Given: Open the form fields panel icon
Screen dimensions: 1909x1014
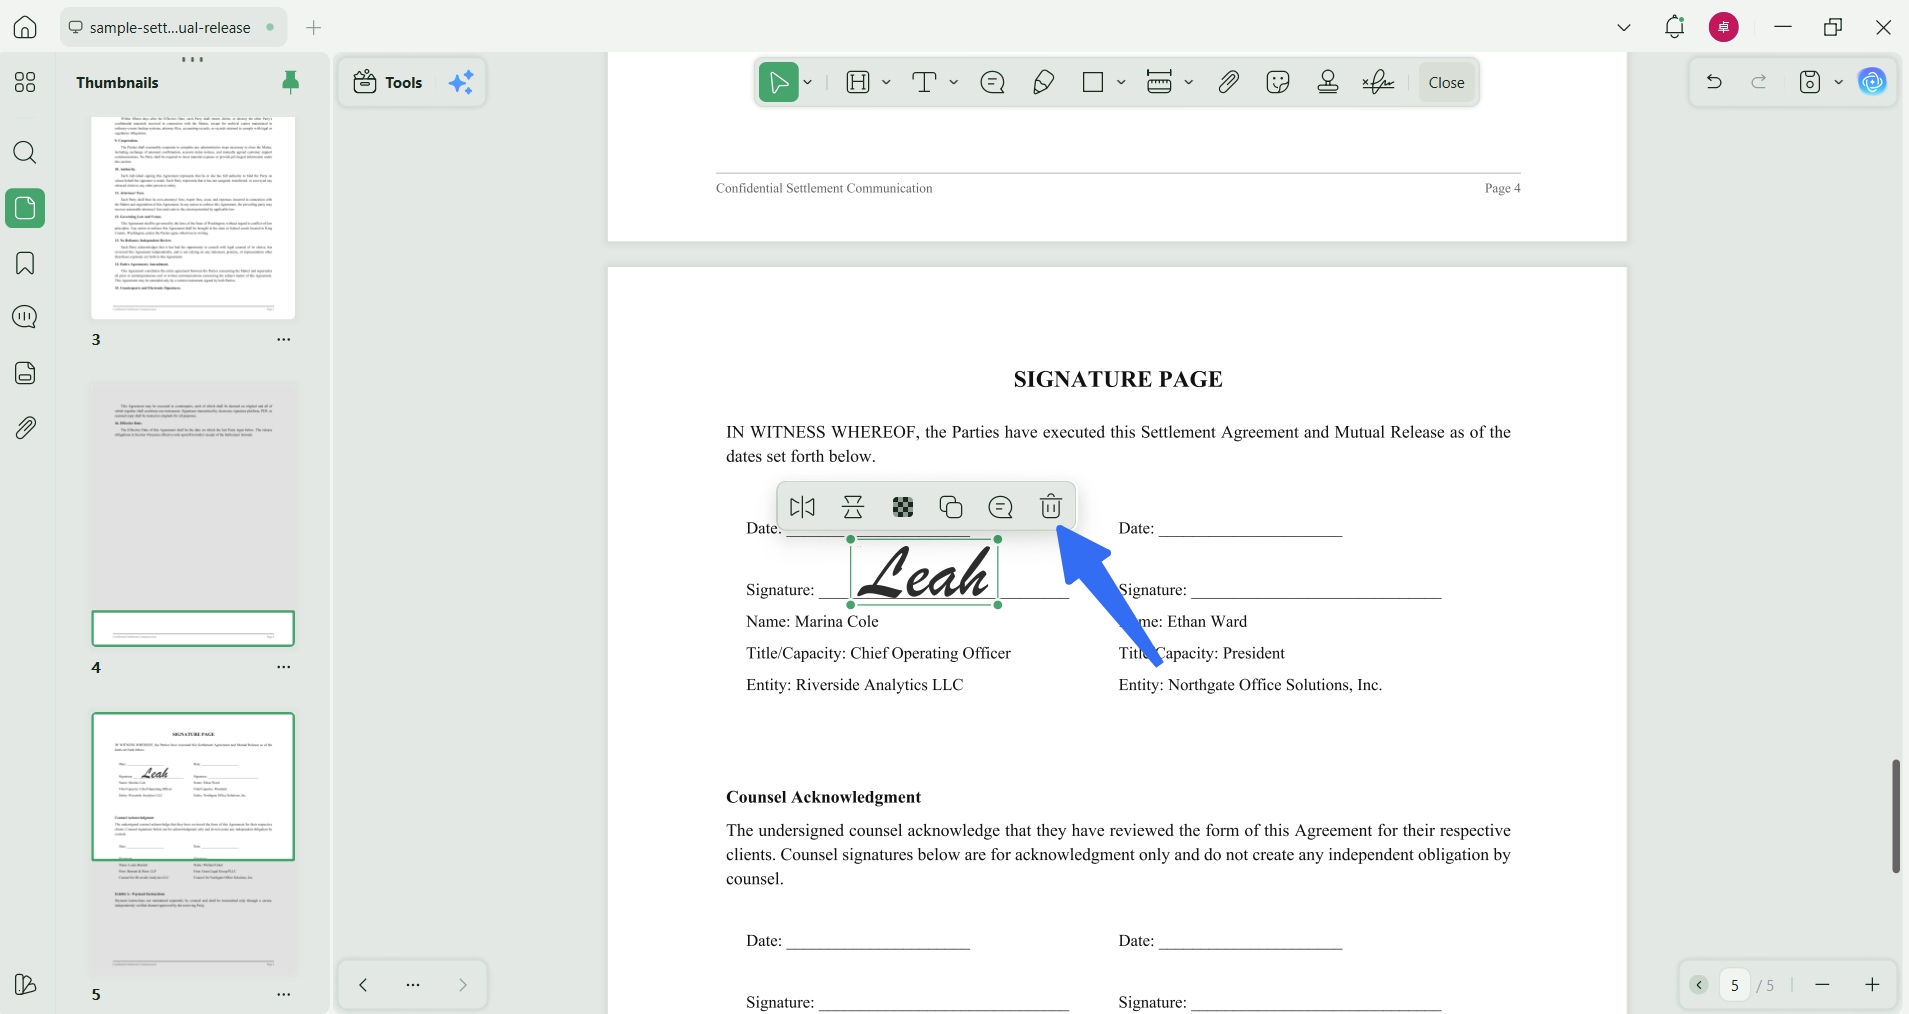Looking at the screenshot, I should click(x=25, y=373).
